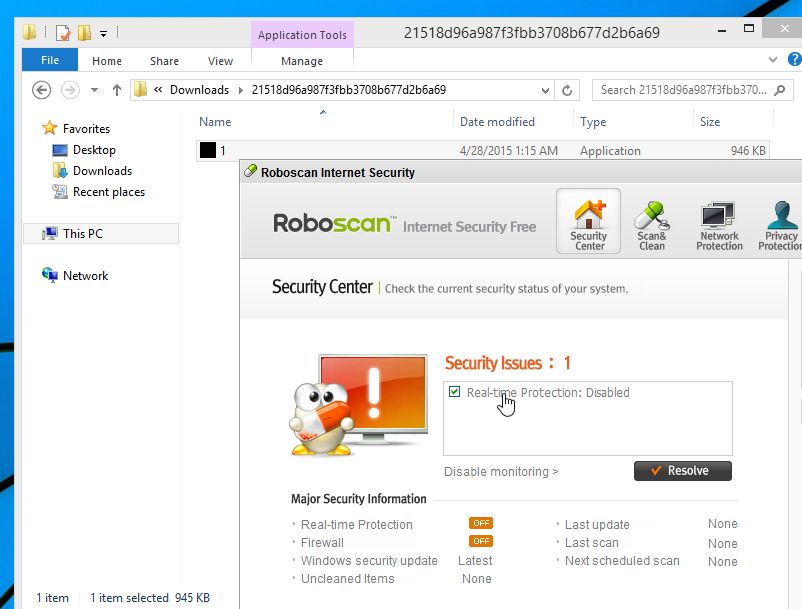
Task: Click the Disable monitoring link
Action: coord(501,471)
